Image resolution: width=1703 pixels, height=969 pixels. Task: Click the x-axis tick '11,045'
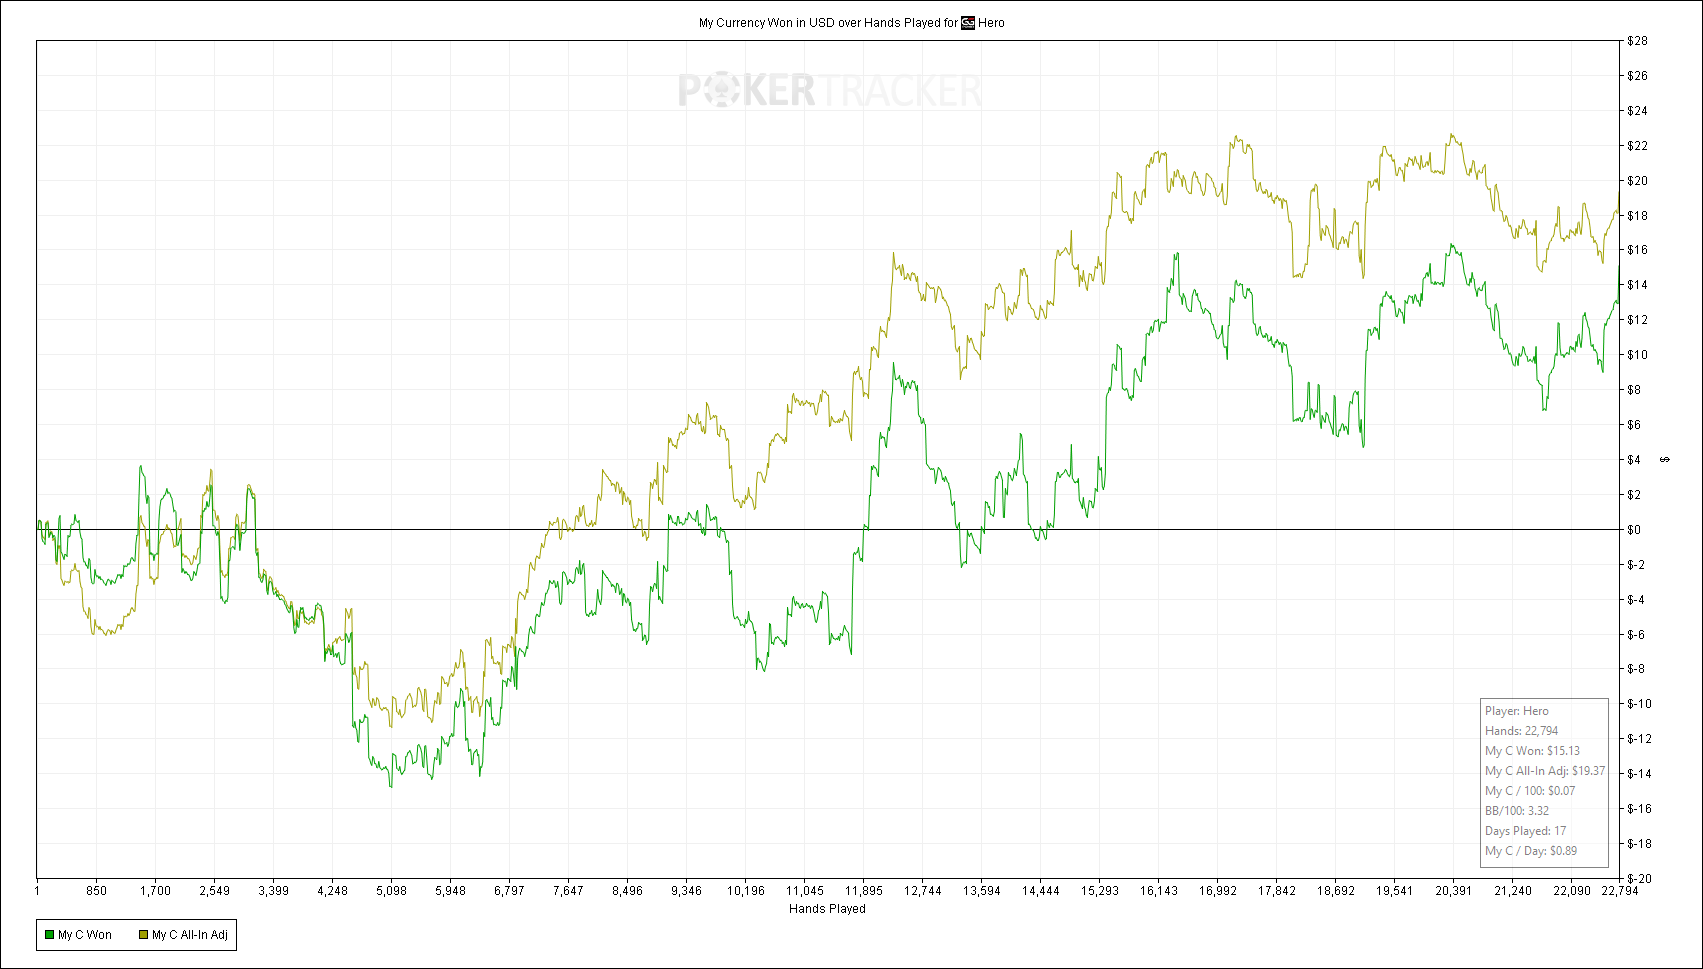[804, 891]
